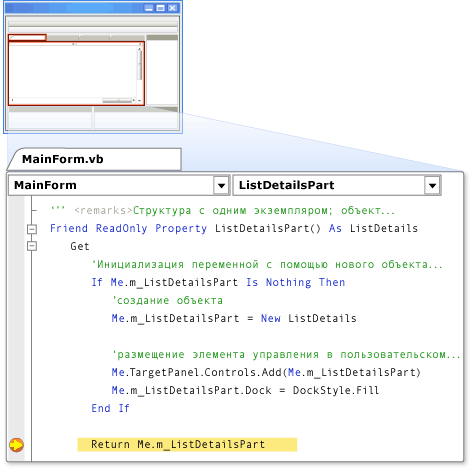474x472 pixels.
Task: Click the 'End If' line
Action: tap(110, 409)
